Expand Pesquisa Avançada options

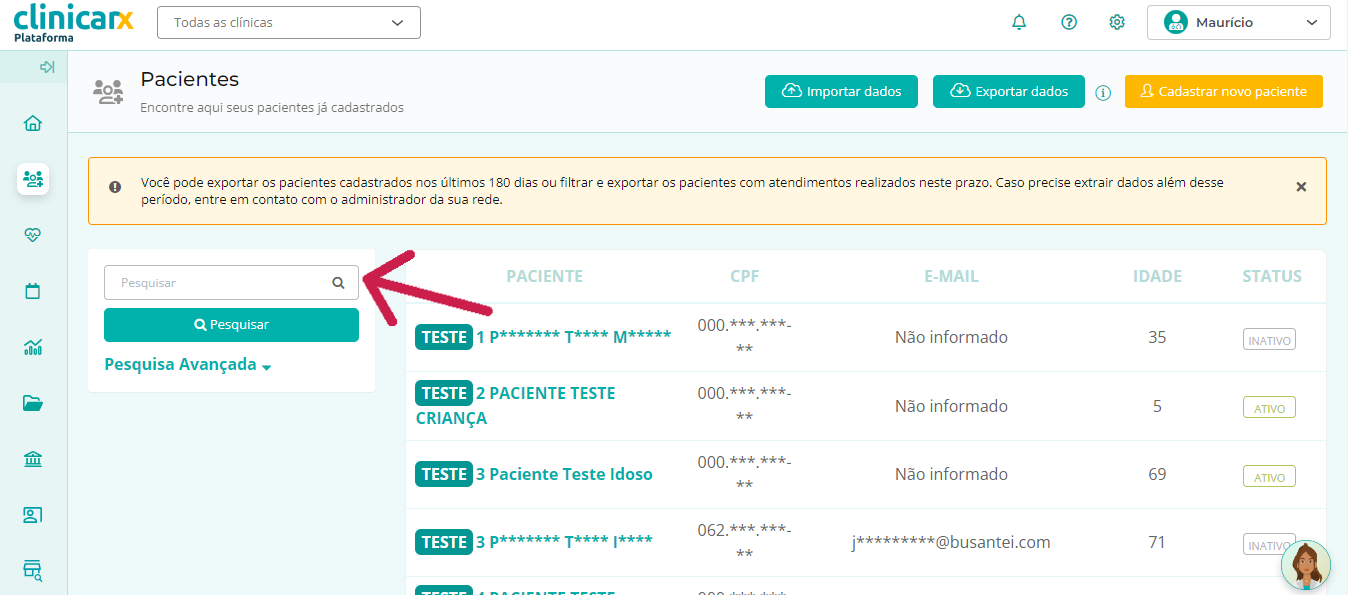tap(188, 365)
